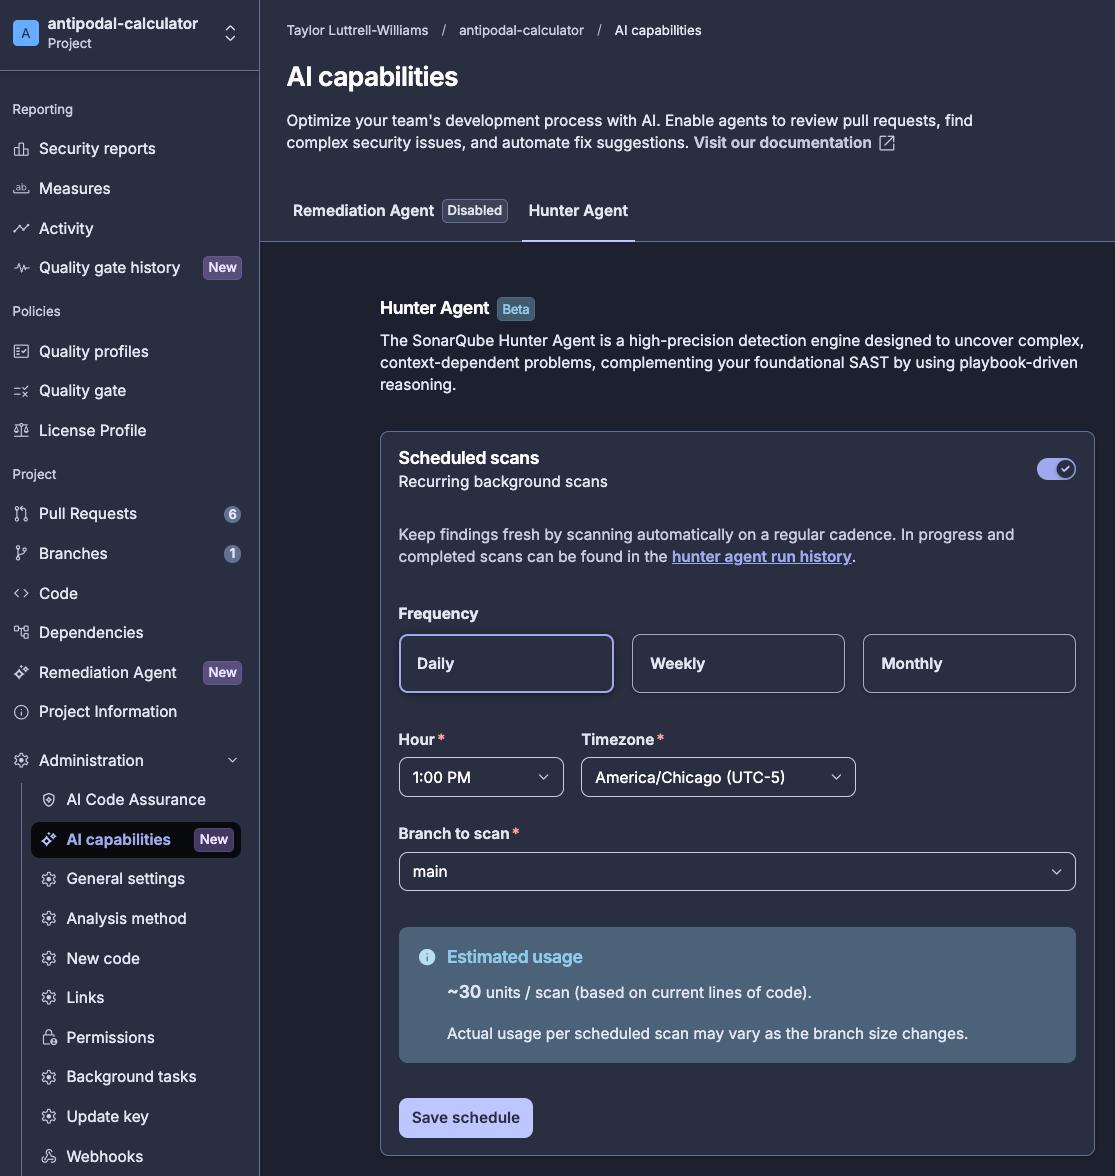Select Weekly frequency option
Image resolution: width=1115 pixels, height=1176 pixels.
click(x=738, y=664)
